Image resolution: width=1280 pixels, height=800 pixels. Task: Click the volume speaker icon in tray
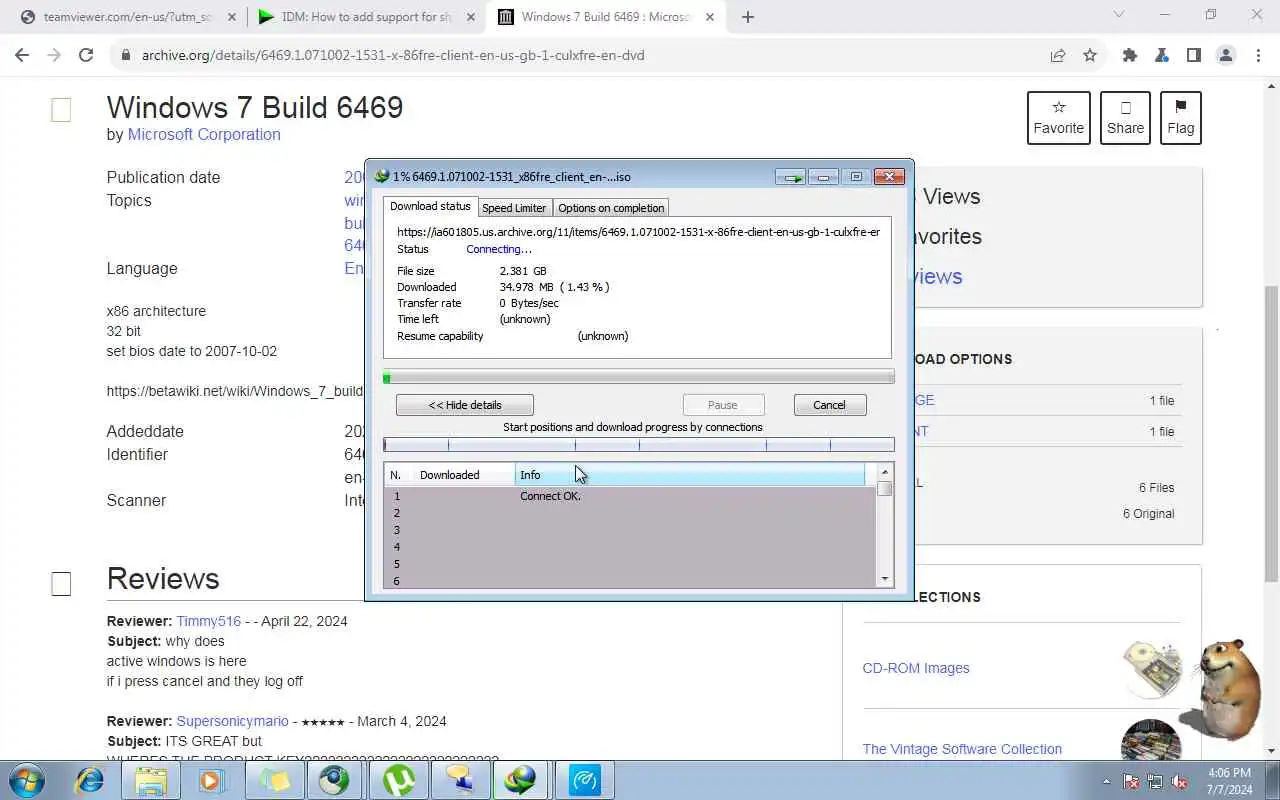(1179, 781)
